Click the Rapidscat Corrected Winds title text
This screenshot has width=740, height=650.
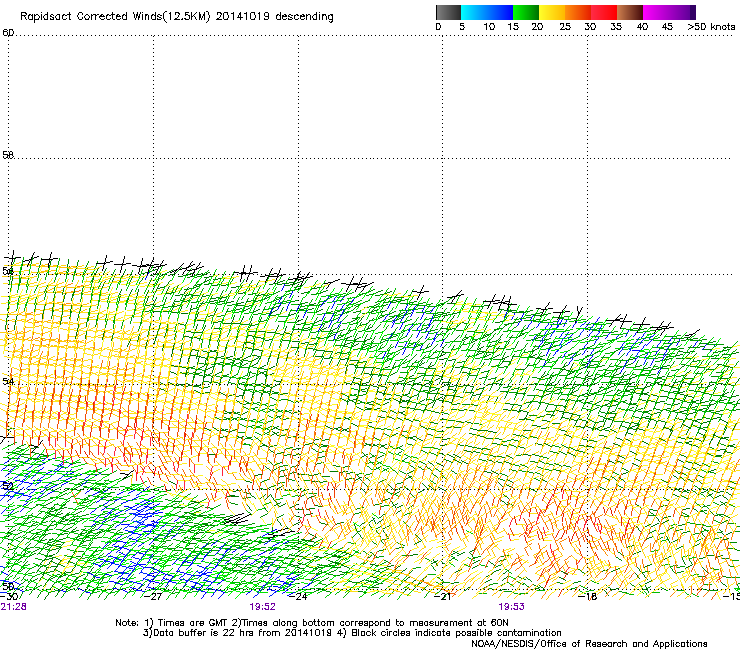click(x=177, y=16)
